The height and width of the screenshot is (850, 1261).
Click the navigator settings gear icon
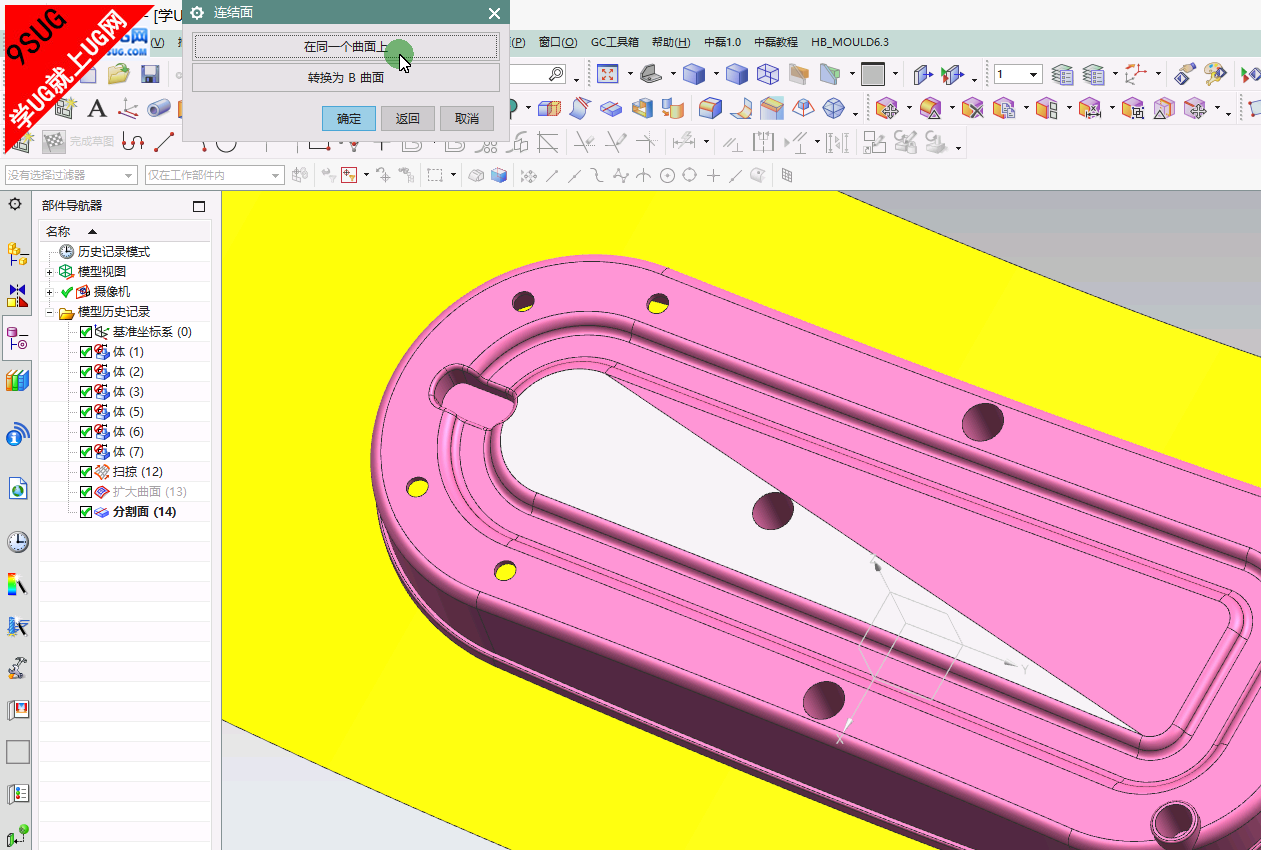pyautogui.click(x=15, y=204)
